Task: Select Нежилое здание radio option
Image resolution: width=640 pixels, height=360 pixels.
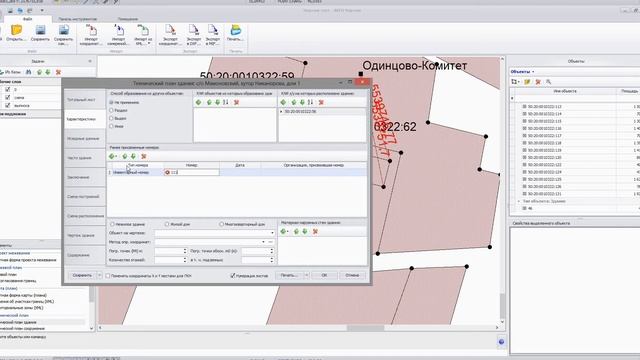Action: click(112, 224)
